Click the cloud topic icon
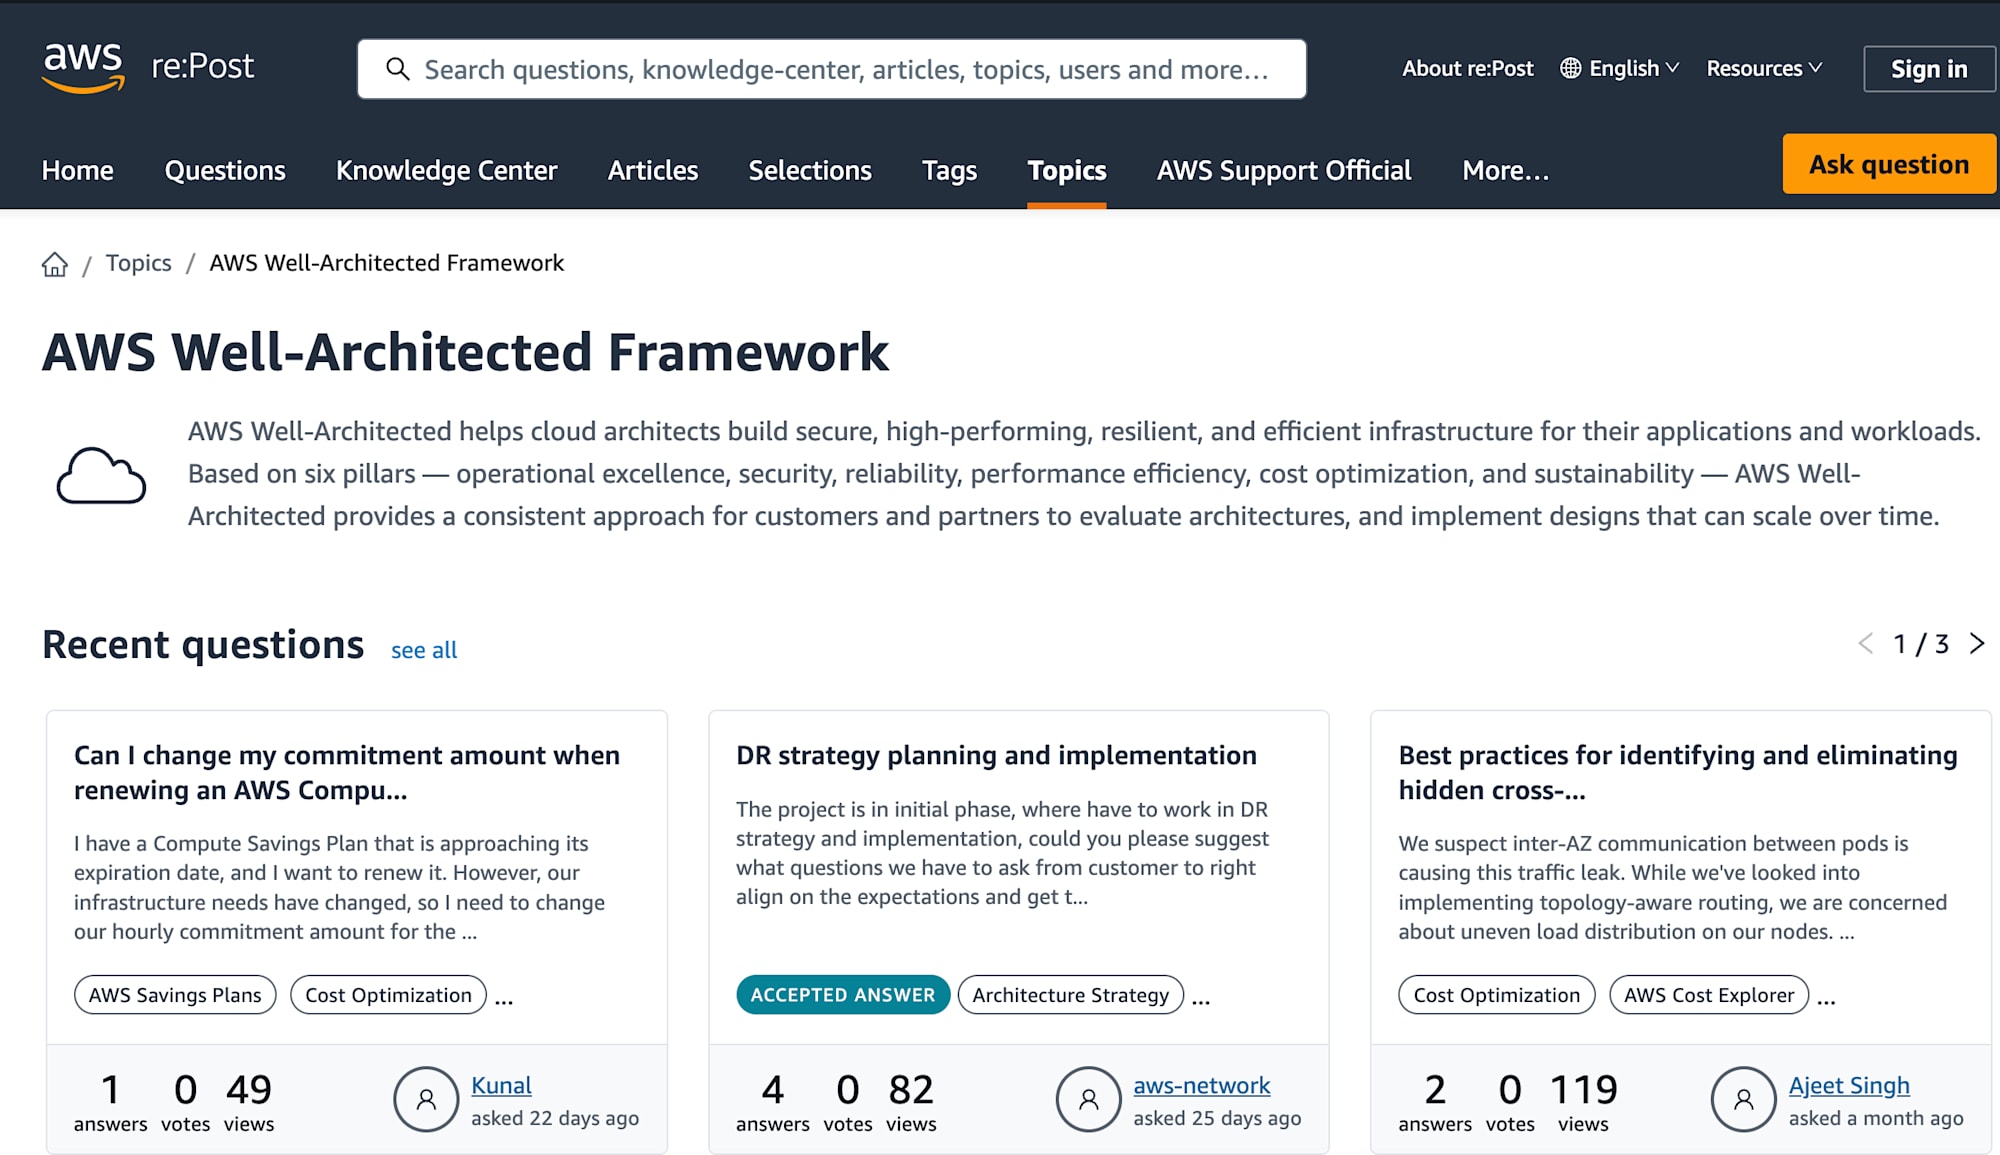 101,475
